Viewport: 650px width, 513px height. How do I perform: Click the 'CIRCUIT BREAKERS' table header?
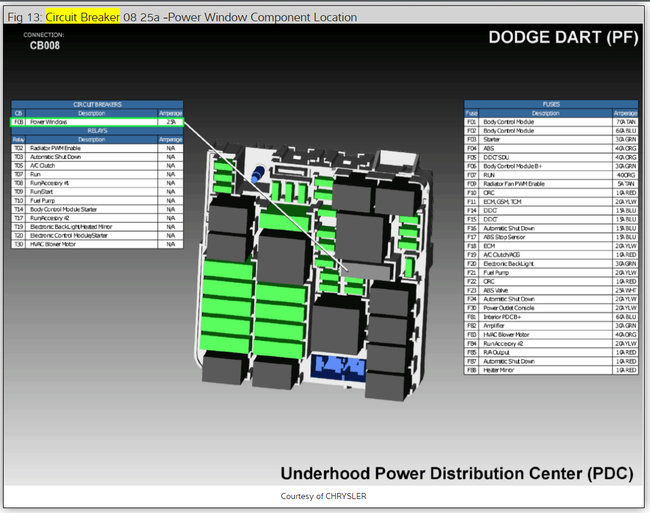pos(97,104)
